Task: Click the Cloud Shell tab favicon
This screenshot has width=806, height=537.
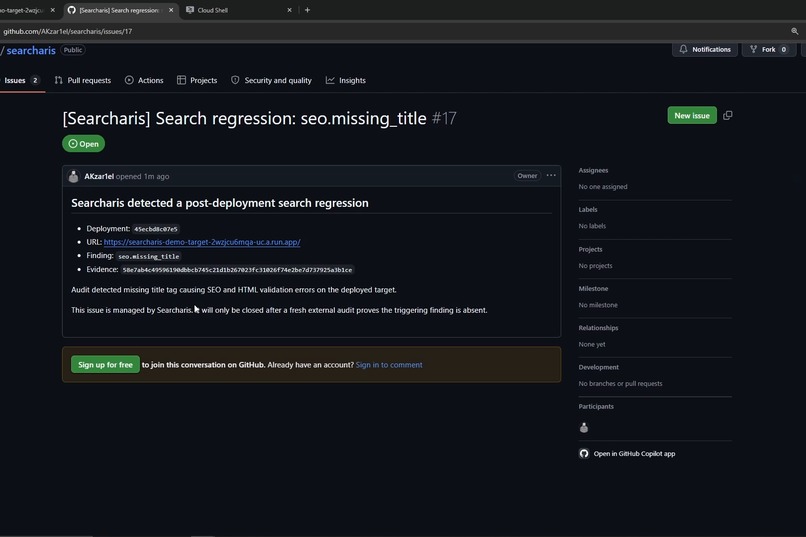Action: coord(190,10)
